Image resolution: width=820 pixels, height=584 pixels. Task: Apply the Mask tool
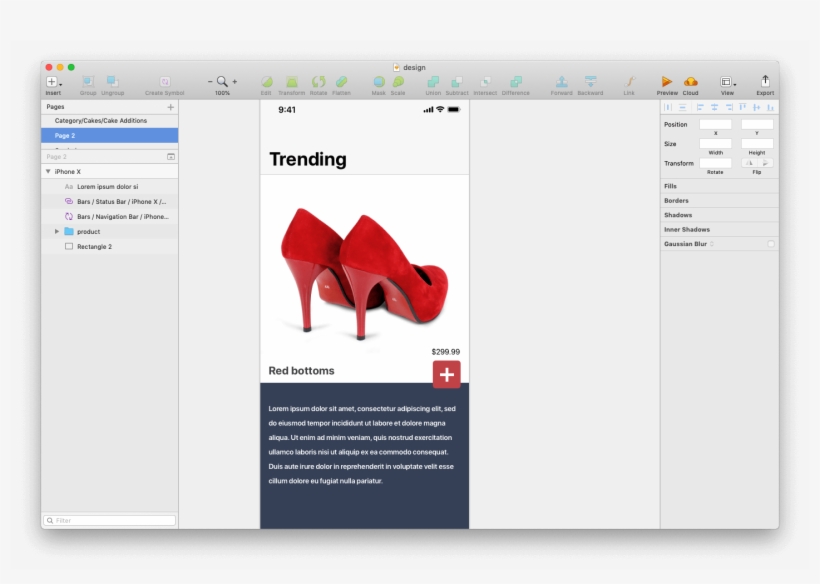[x=379, y=82]
